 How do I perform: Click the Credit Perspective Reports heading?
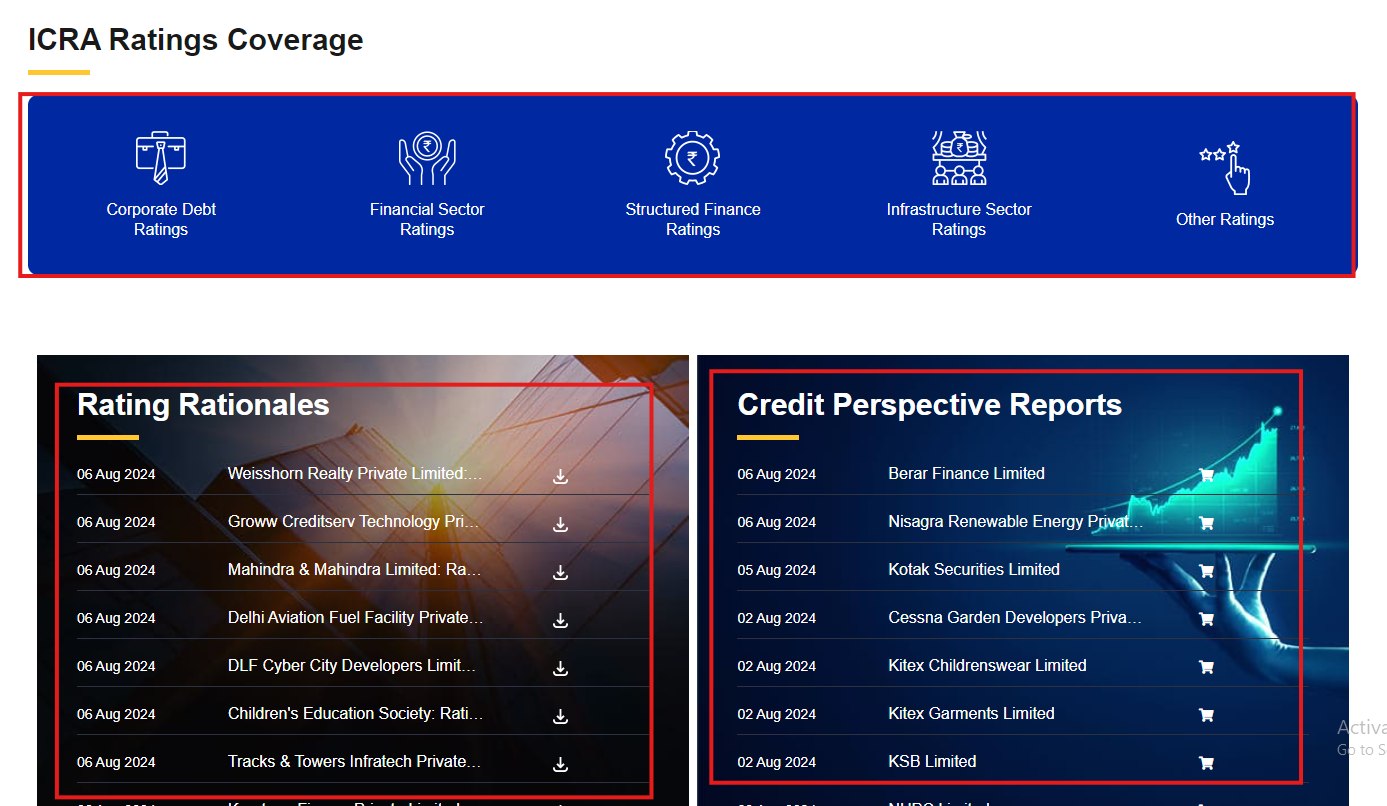(929, 405)
